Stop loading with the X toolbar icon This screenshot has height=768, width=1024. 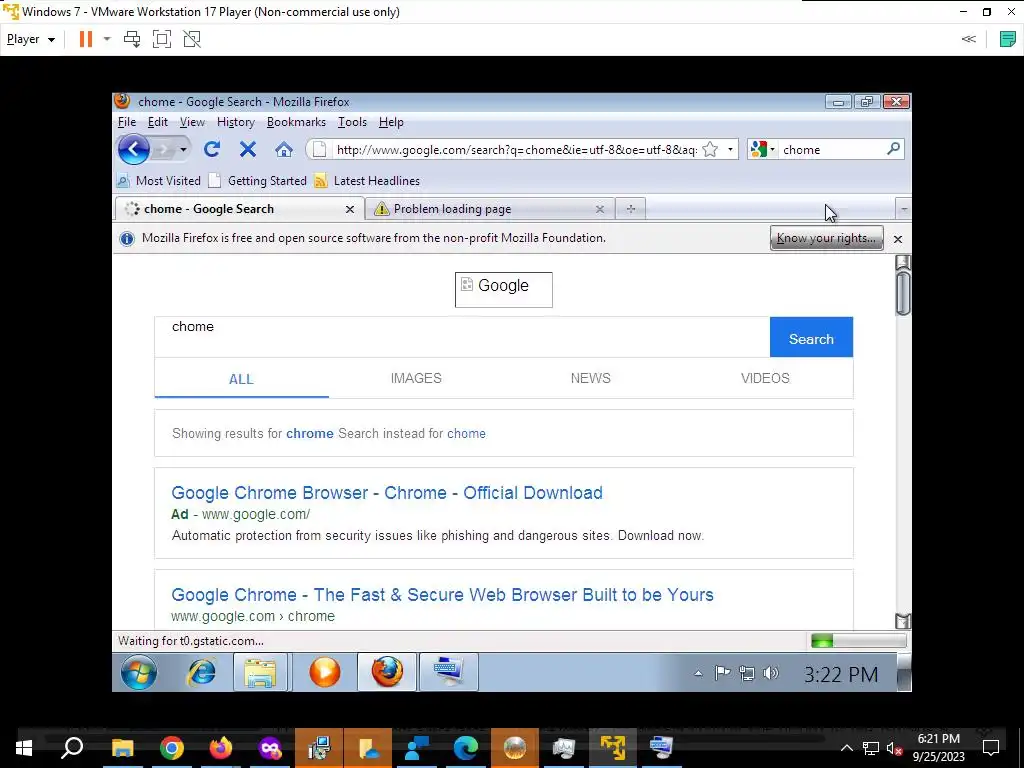(x=248, y=150)
